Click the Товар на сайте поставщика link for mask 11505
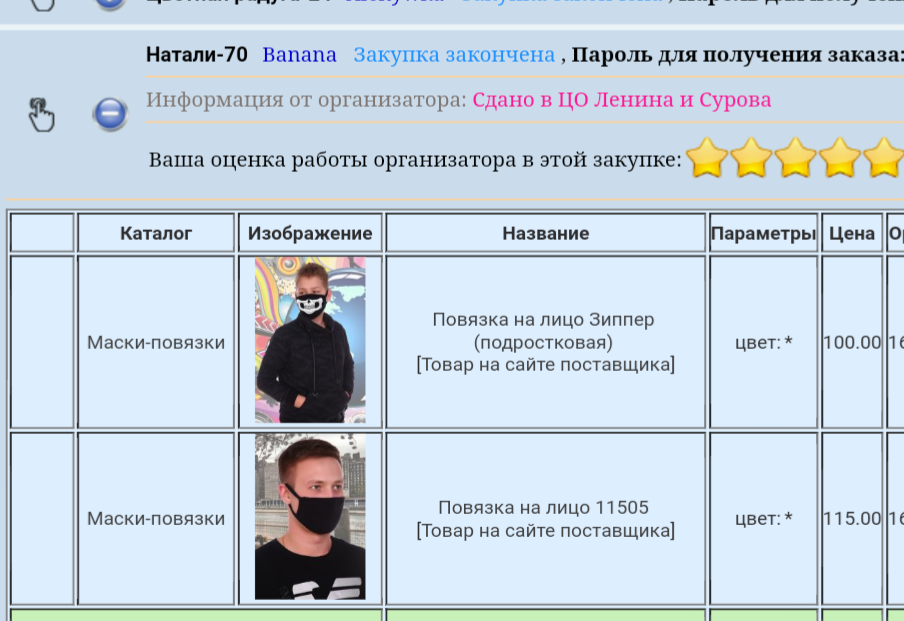Image resolution: width=904 pixels, height=621 pixels. 544,531
